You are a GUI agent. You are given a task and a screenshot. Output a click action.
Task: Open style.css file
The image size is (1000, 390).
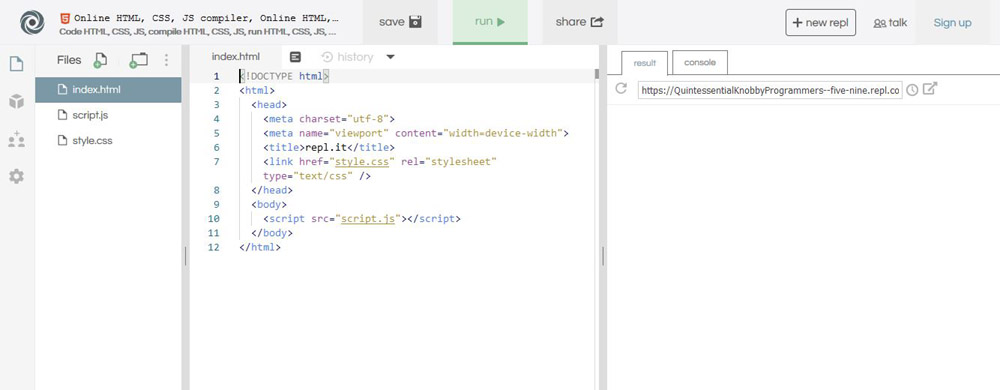[108, 140]
